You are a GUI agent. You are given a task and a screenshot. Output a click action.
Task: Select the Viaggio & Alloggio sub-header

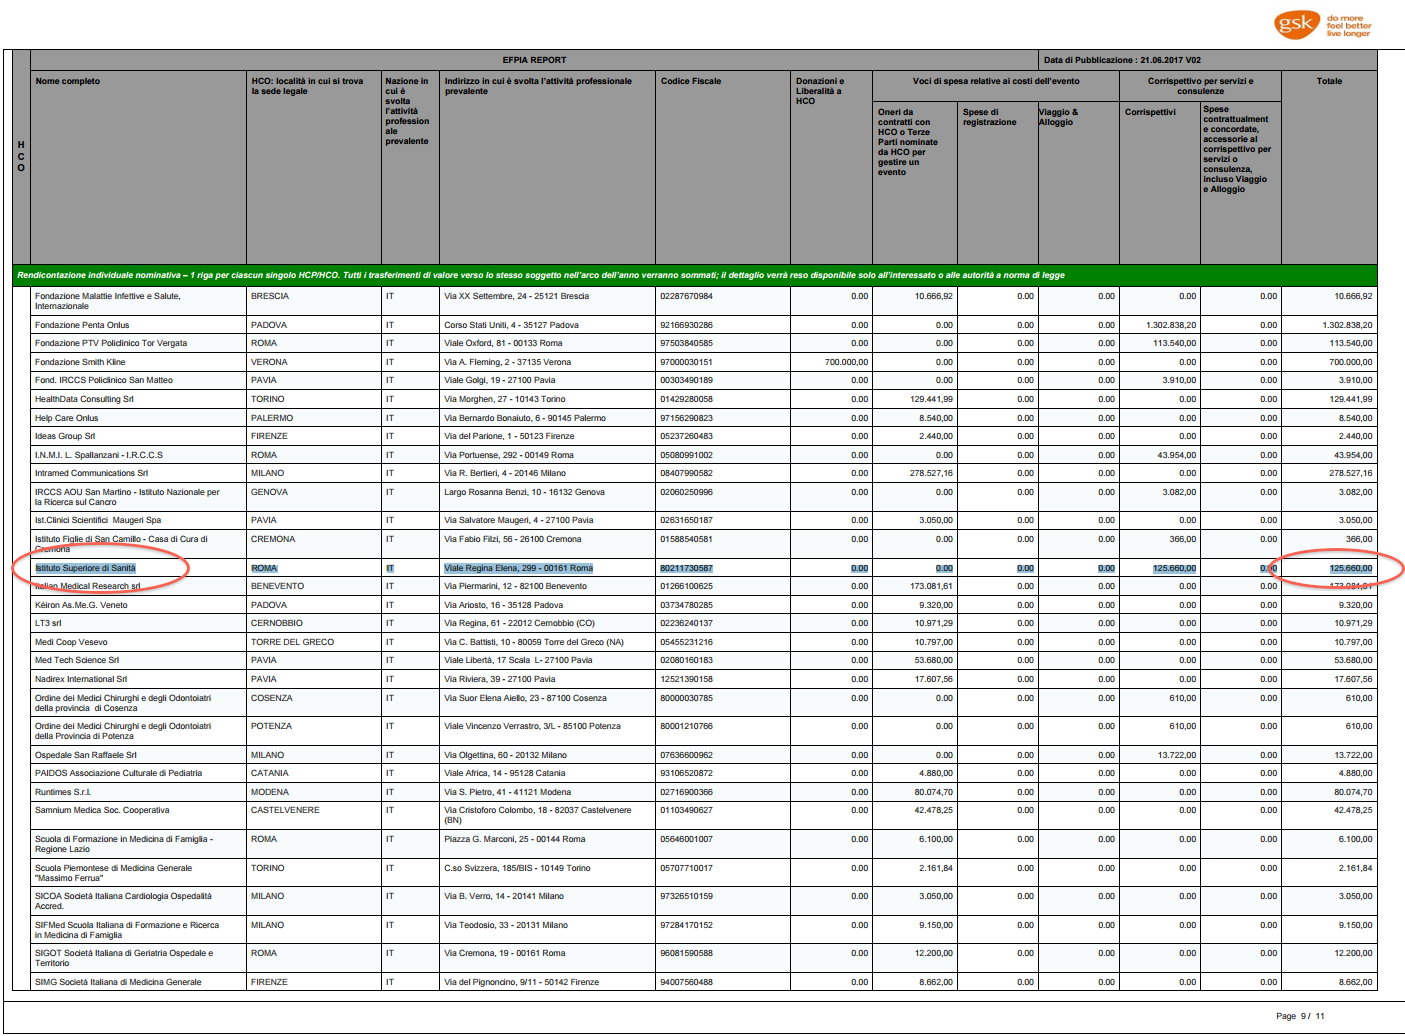[x=1058, y=117]
